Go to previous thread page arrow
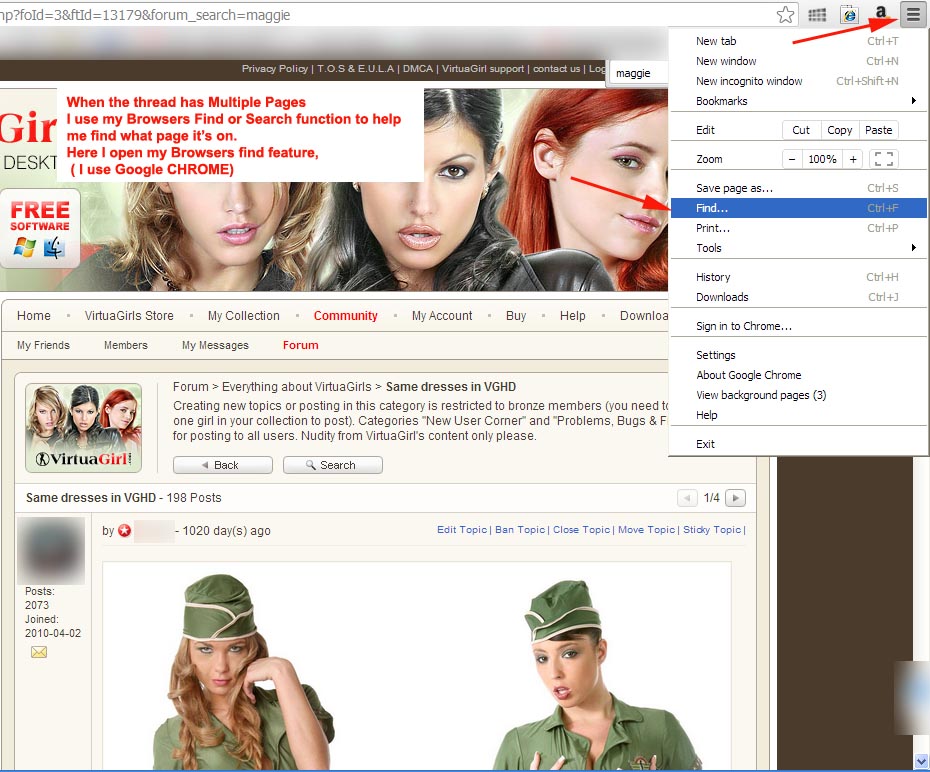Viewport: 930px width, 772px height. [x=688, y=498]
